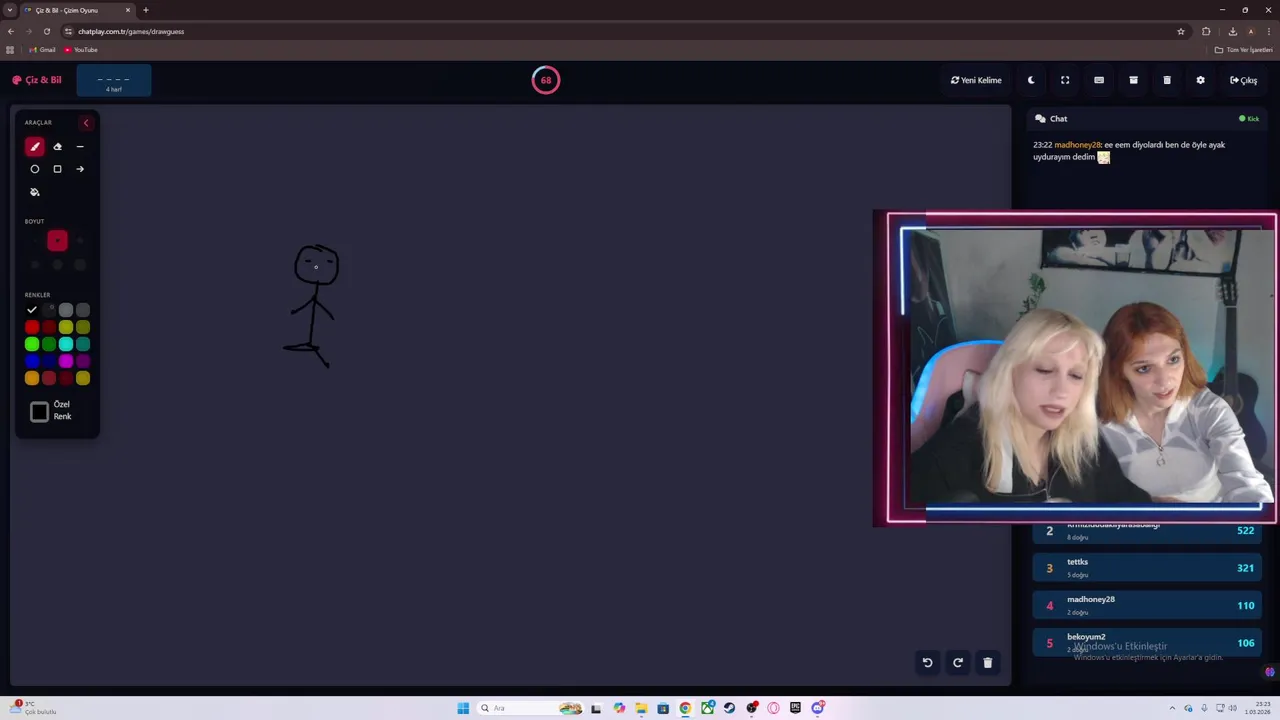Bookmark page with star icon
1280x720 pixels.
1181,31
